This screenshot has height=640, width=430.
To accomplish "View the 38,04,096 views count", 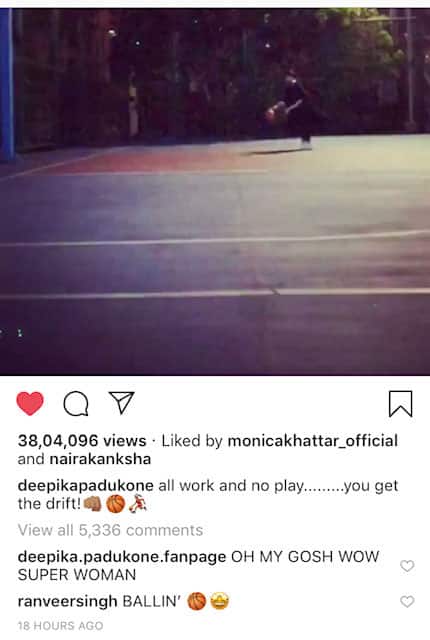I will 82,441.
